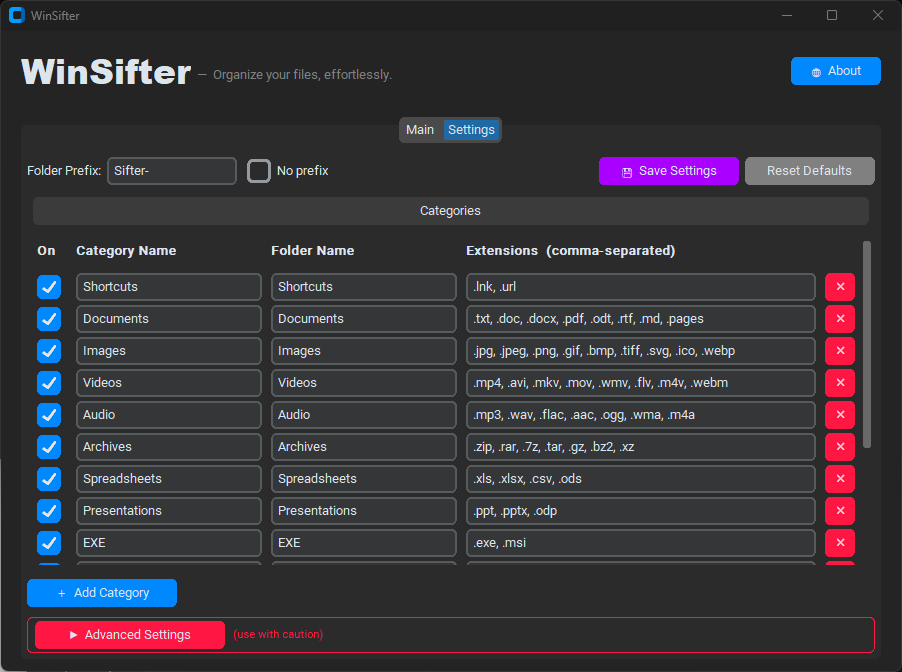Uncheck the Documents category

pyautogui.click(x=49, y=319)
